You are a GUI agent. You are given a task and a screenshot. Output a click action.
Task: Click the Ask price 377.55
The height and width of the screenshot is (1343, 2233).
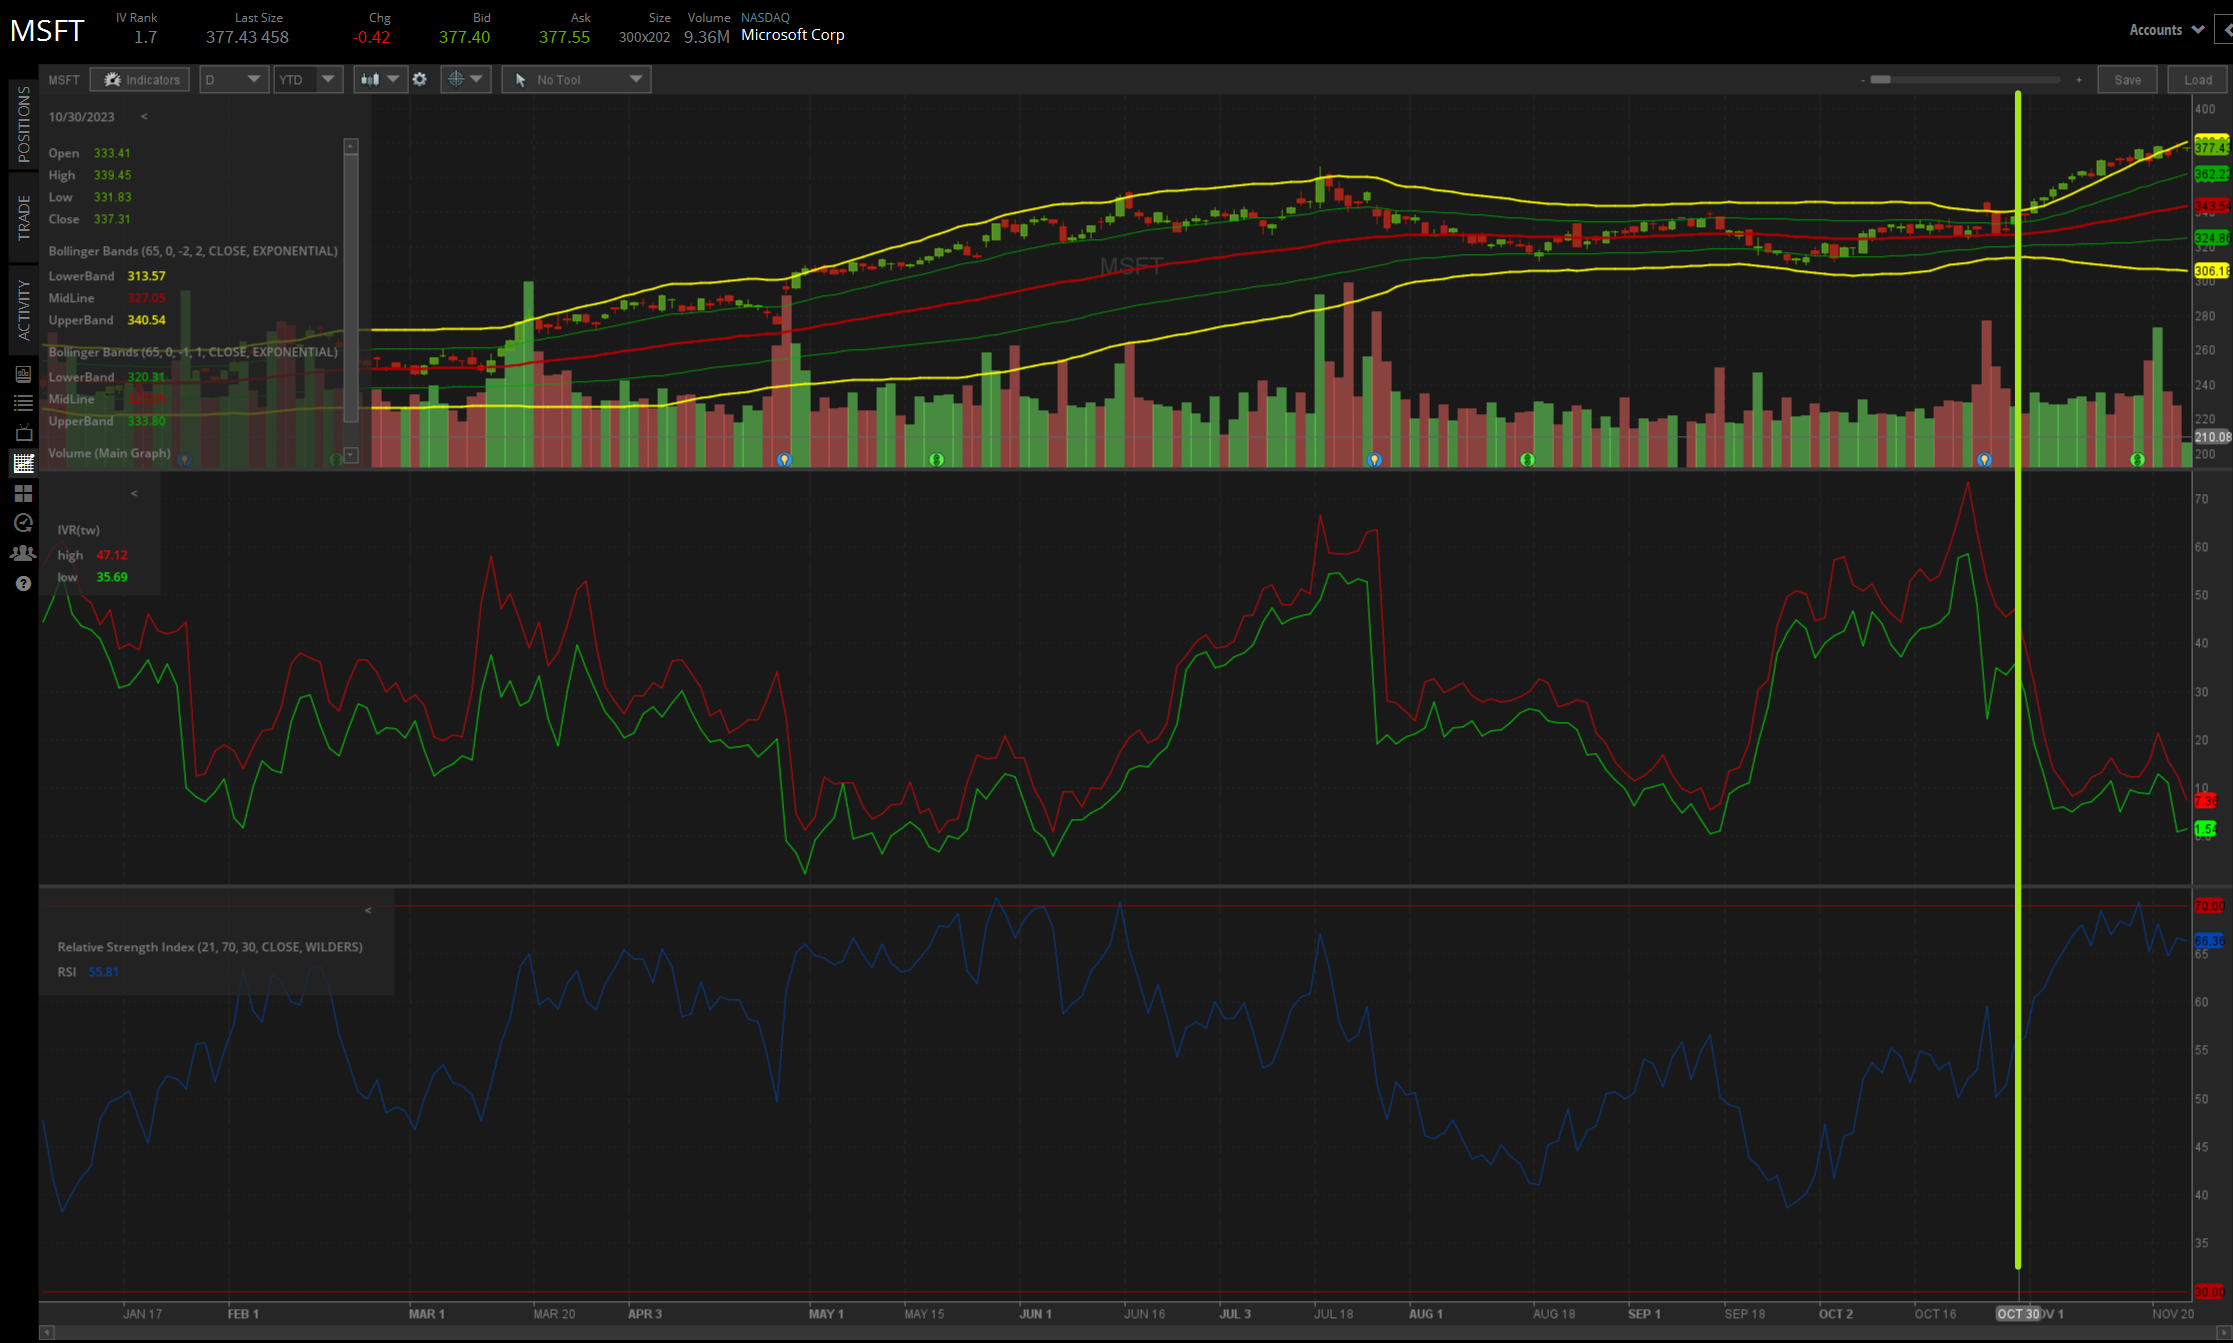point(565,37)
